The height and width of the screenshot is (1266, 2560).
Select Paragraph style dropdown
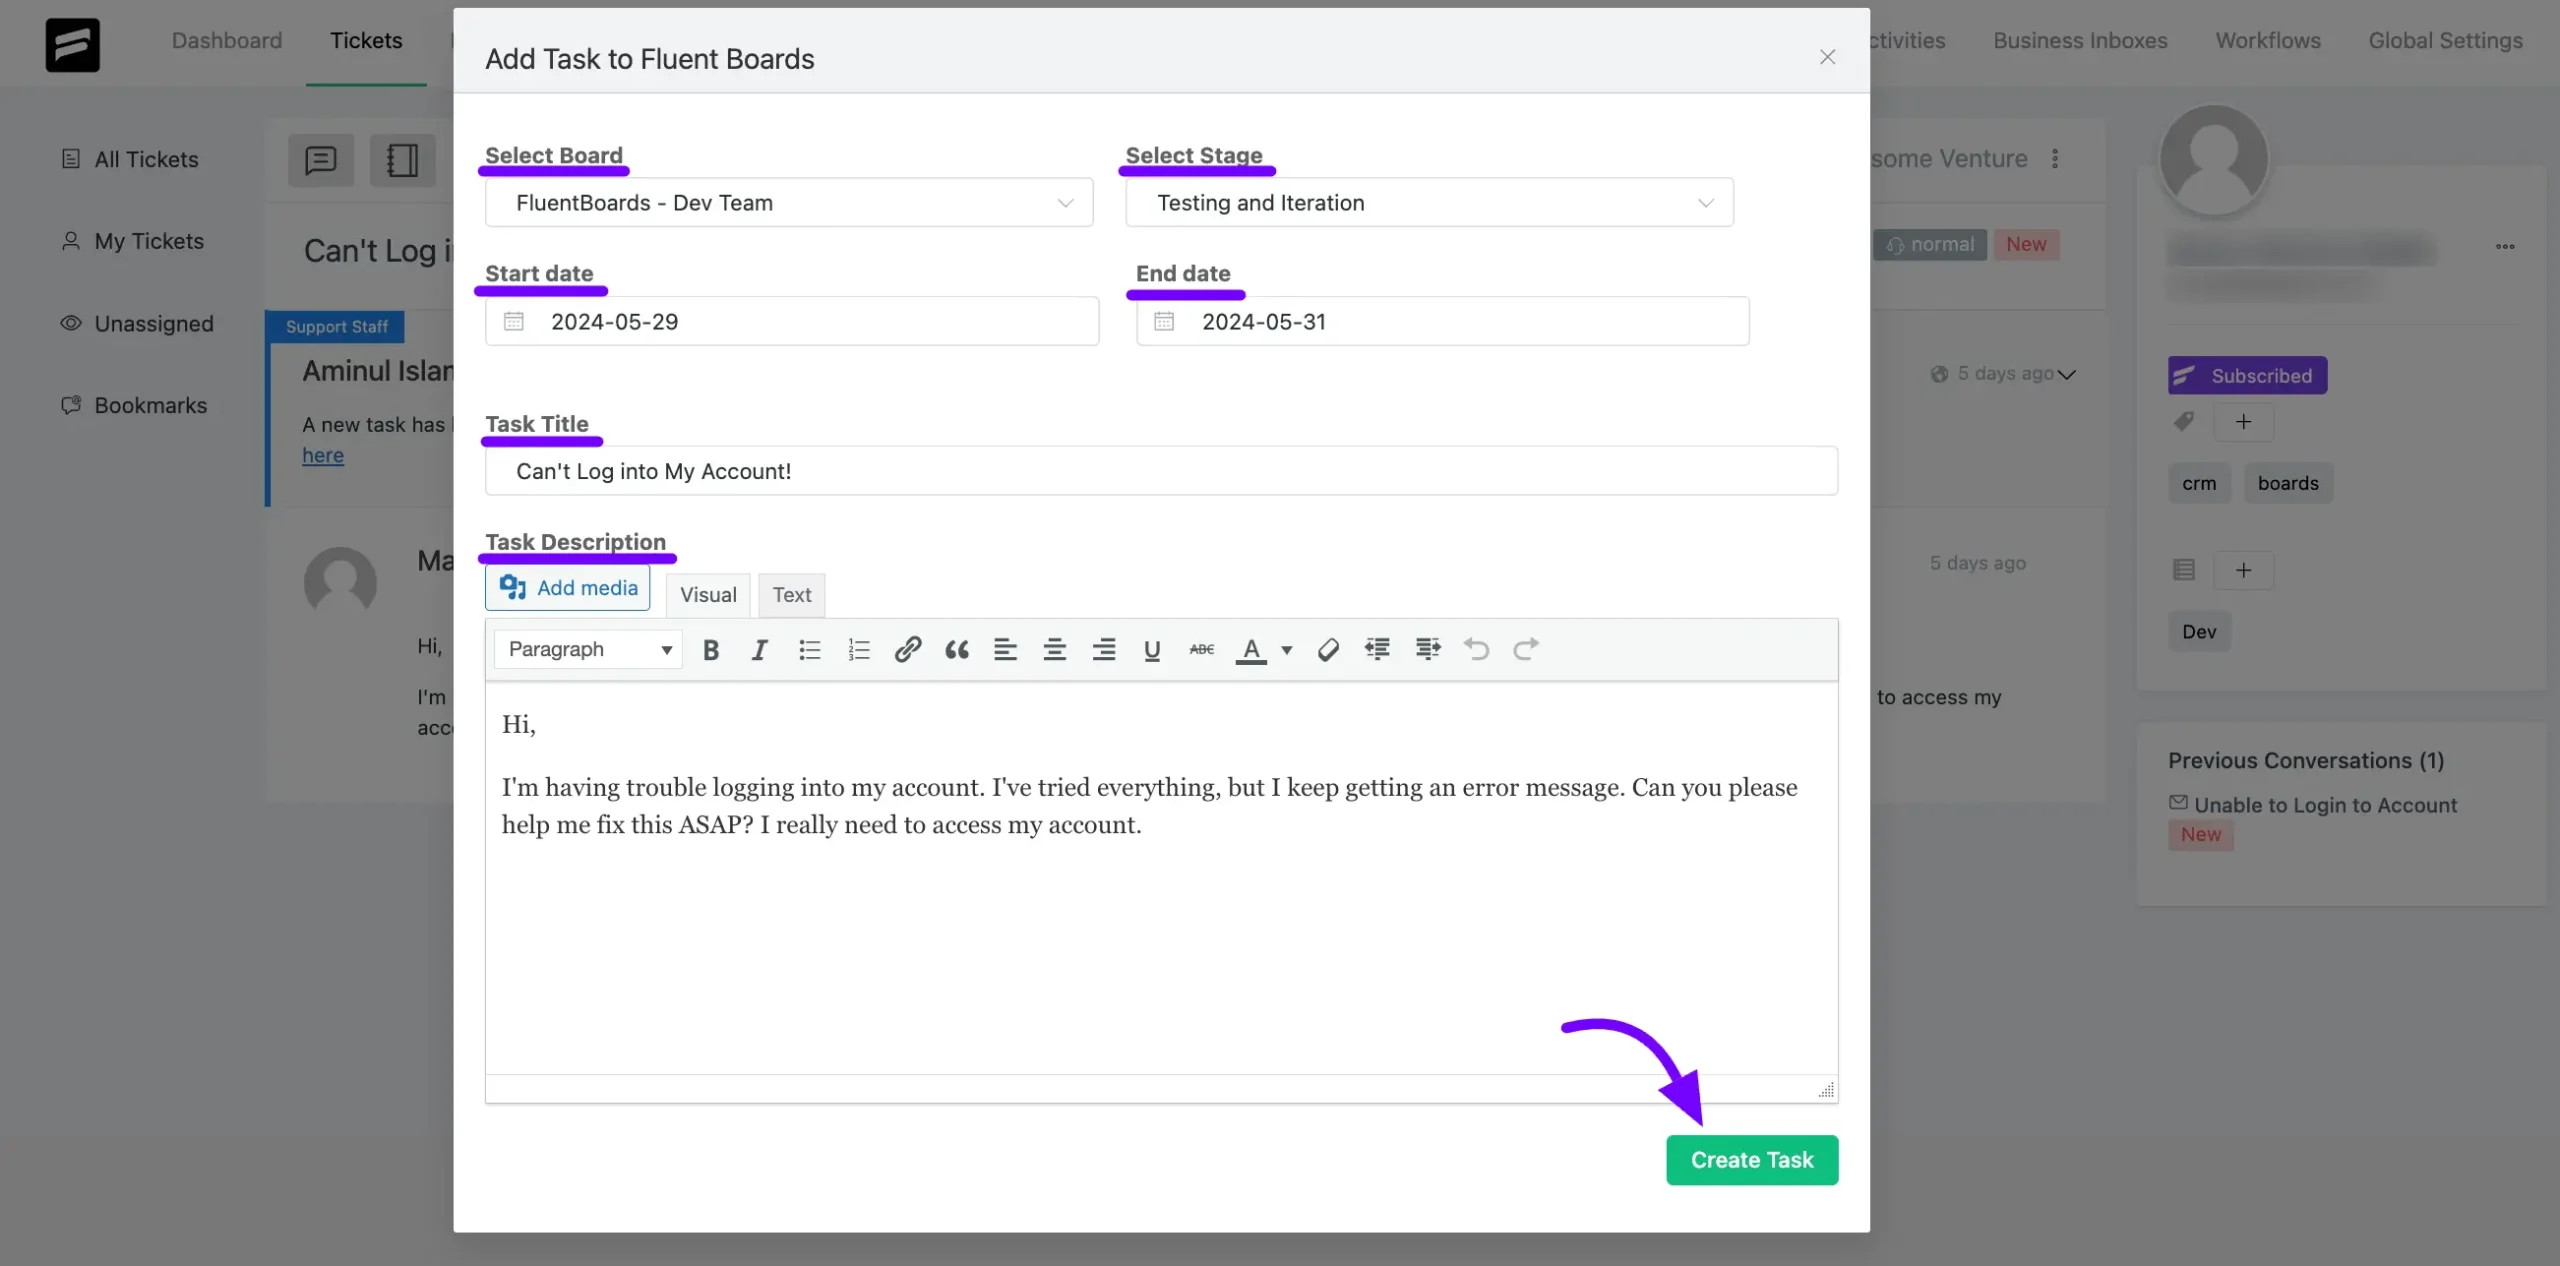(x=591, y=649)
